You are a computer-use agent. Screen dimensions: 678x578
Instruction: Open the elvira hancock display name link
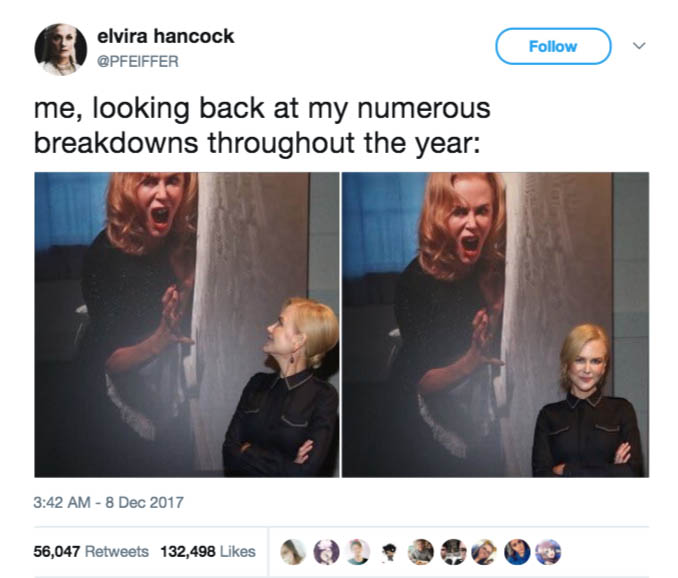(166, 36)
